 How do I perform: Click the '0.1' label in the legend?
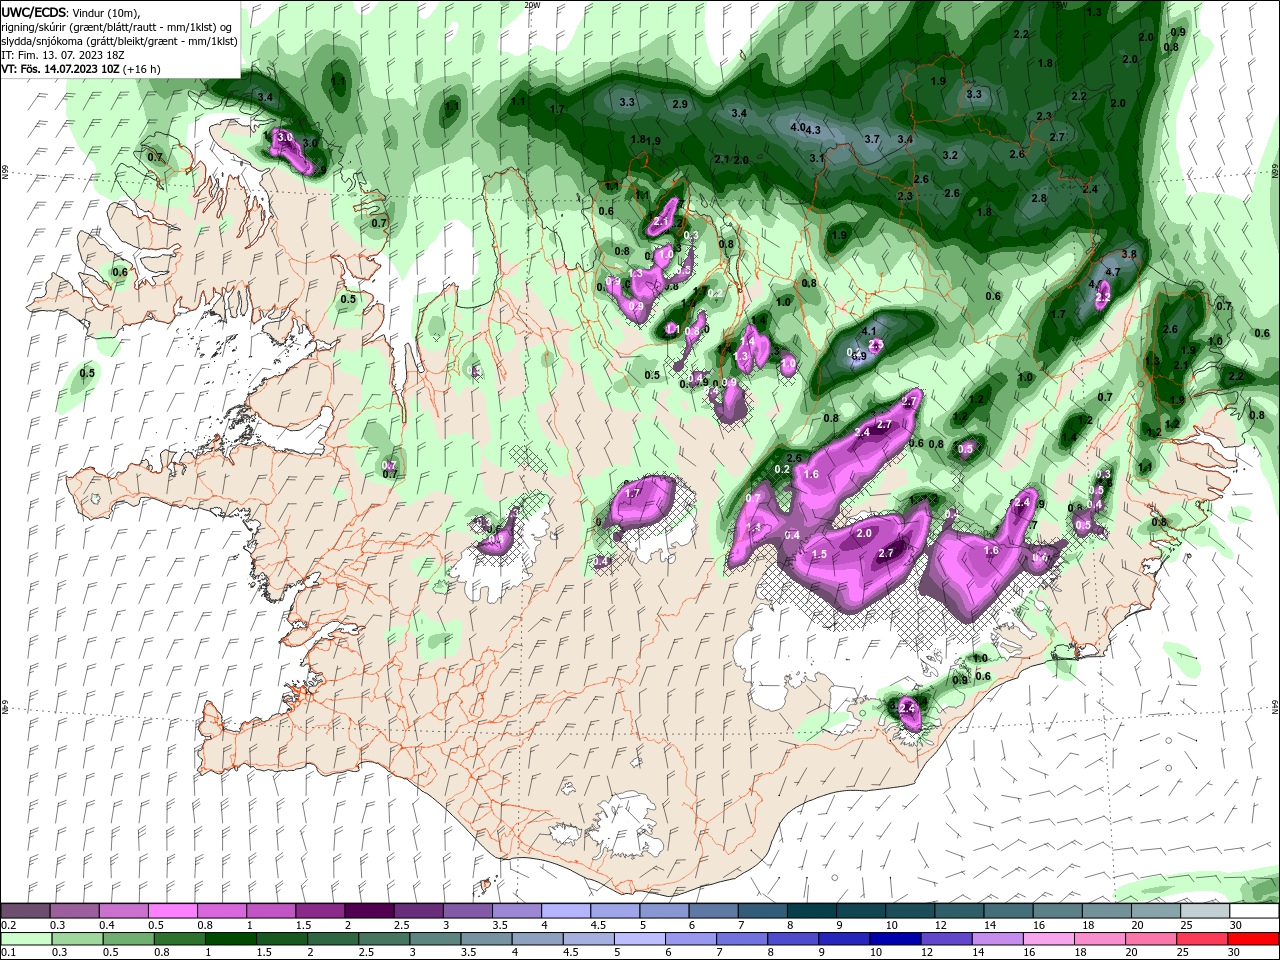tap(9, 953)
